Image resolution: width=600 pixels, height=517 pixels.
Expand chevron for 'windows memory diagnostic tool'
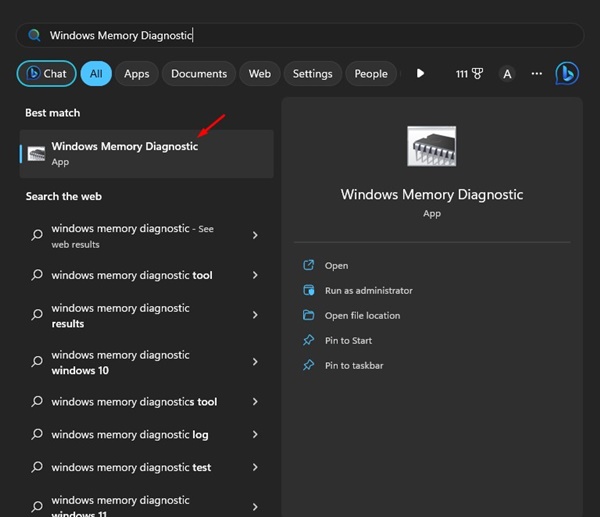255,275
